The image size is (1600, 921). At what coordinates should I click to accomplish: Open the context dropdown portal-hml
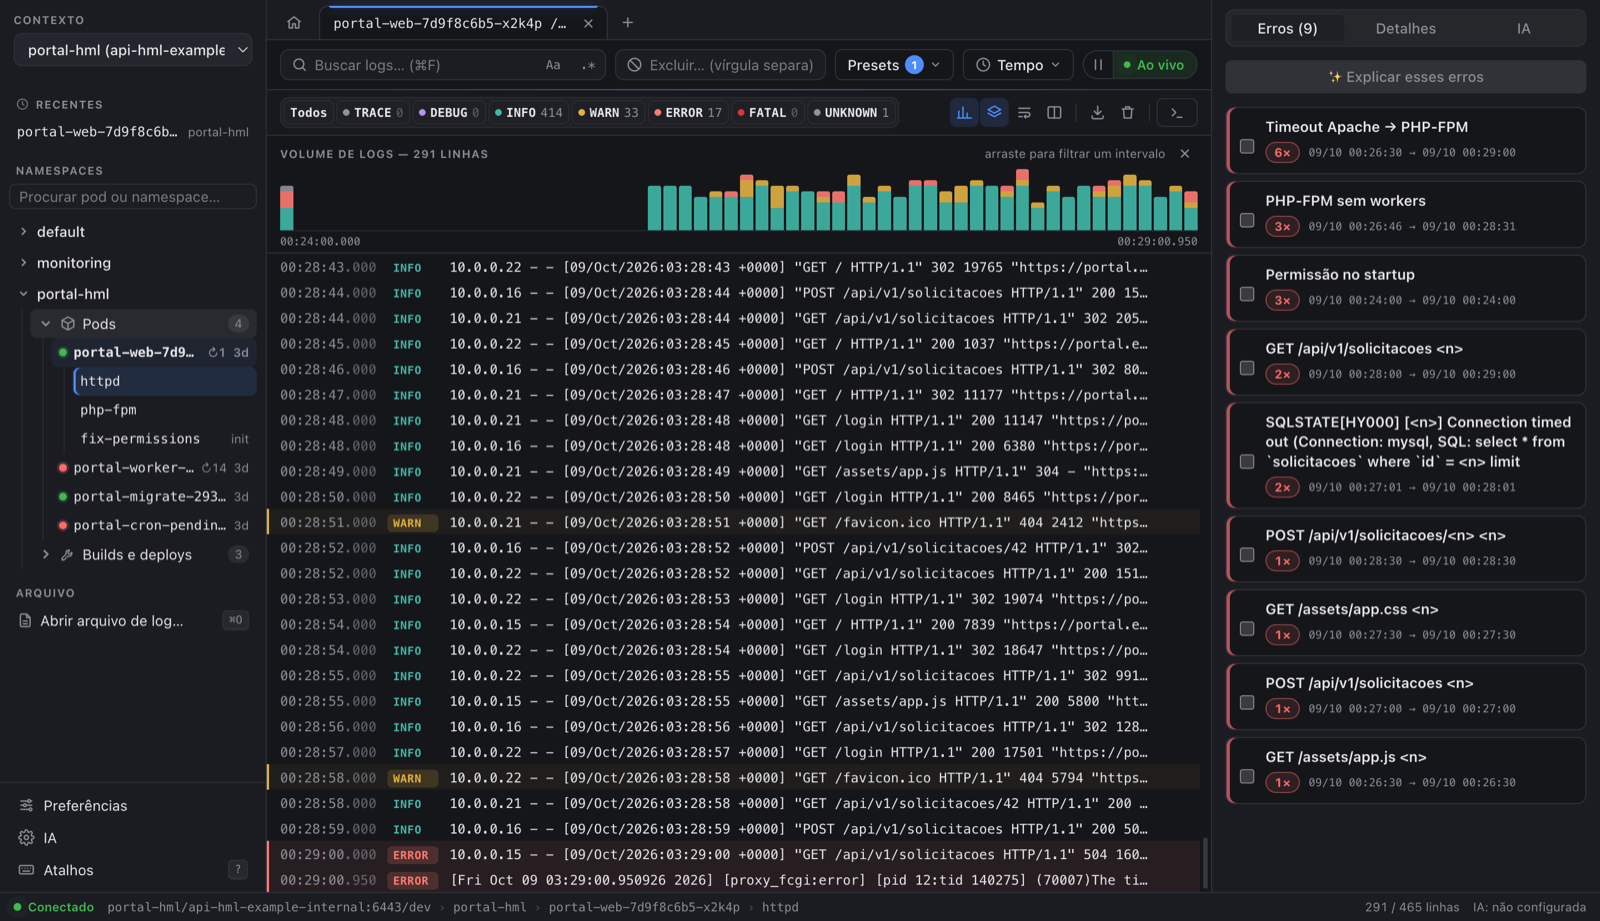click(x=133, y=50)
